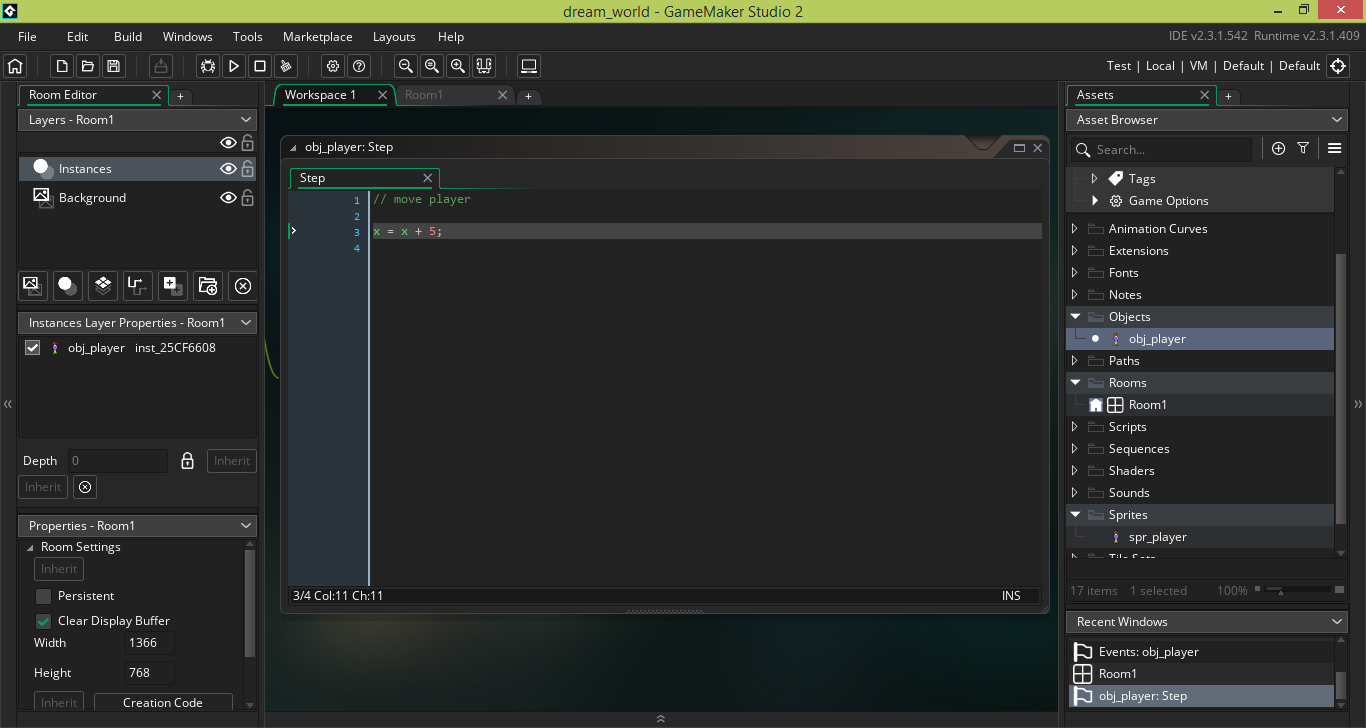1366x728 pixels.
Task: Delete the selected layer
Action: point(242,286)
